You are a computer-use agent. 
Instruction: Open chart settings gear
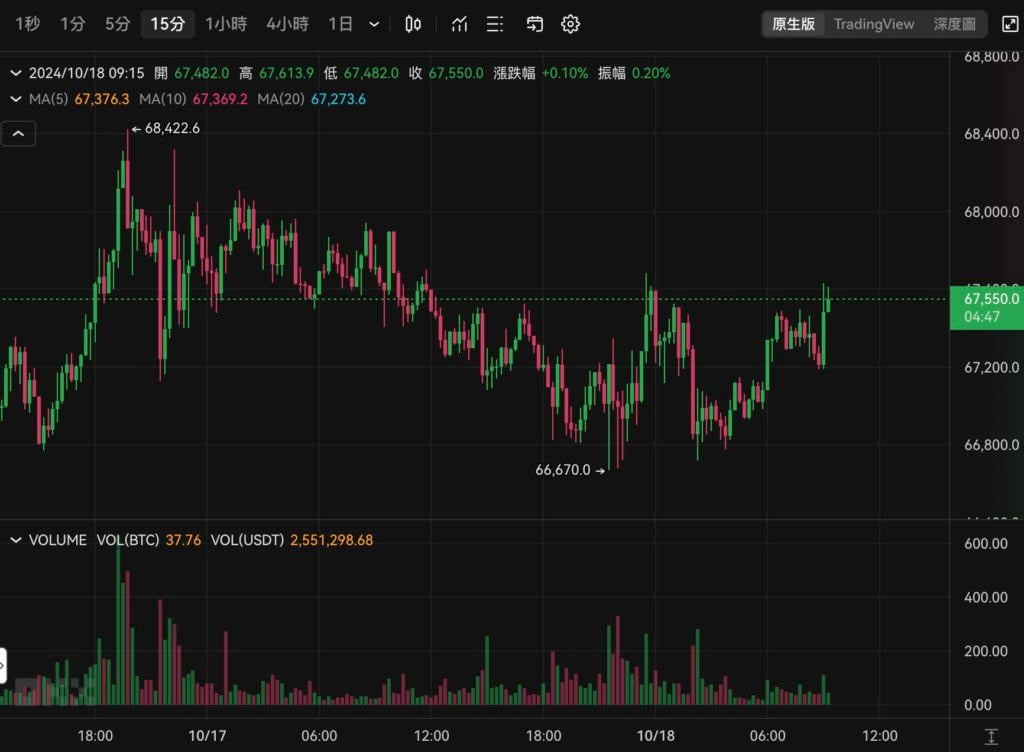tap(570, 24)
